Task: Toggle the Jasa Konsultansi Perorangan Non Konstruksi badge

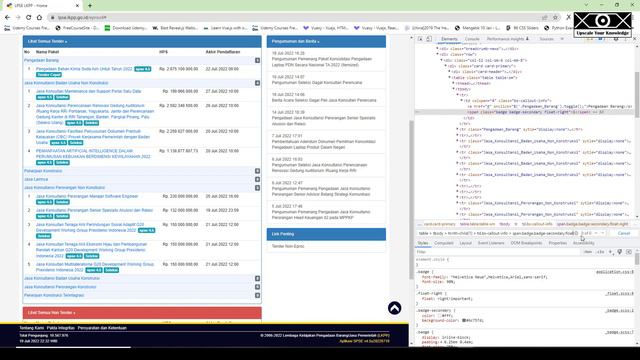Action: (x=258, y=188)
